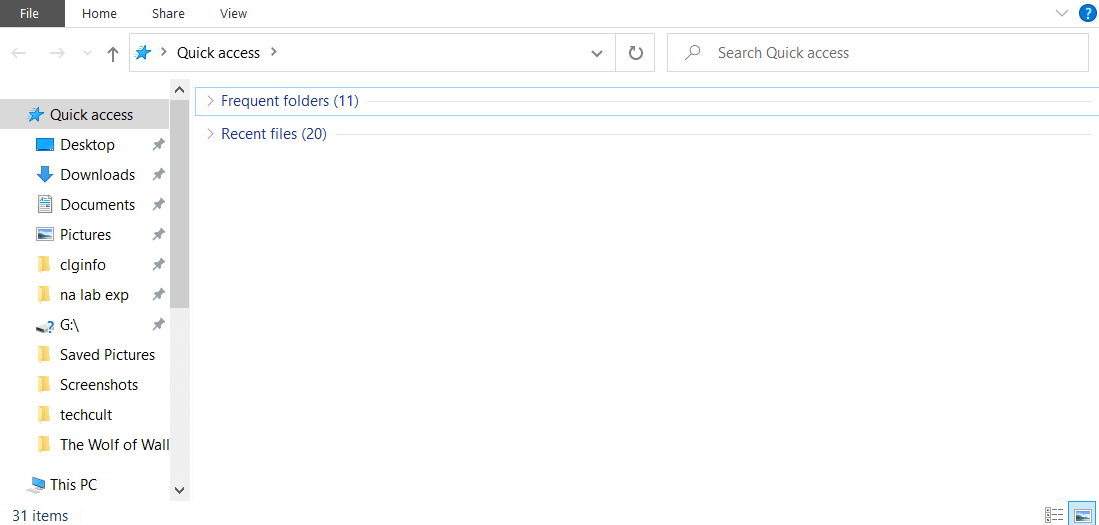Click the Quick access star icon in address bar
This screenshot has height=525, width=1099.
click(x=143, y=53)
